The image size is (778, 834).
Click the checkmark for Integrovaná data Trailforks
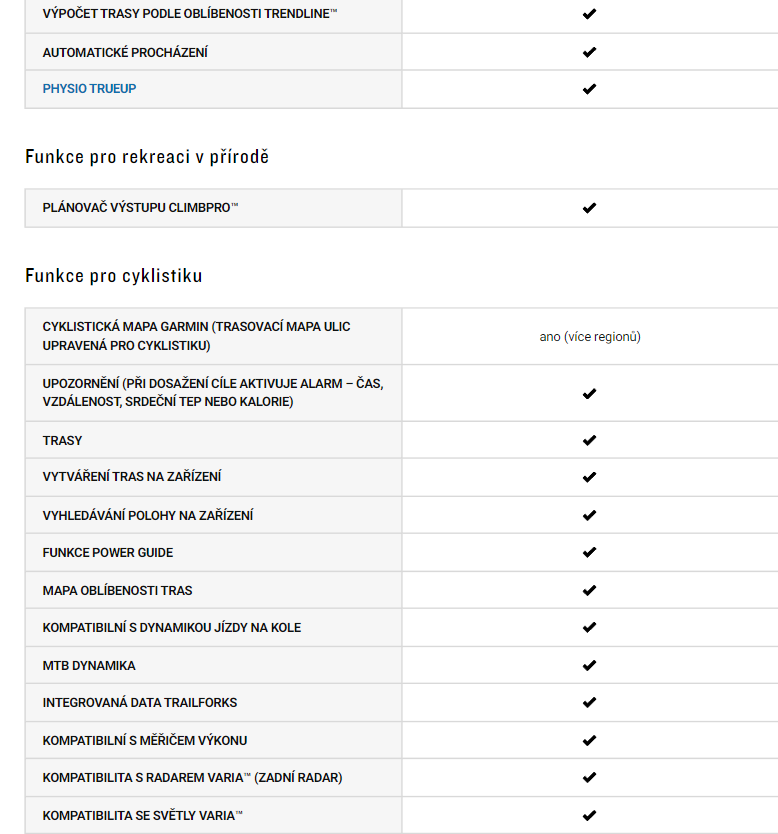click(x=589, y=703)
